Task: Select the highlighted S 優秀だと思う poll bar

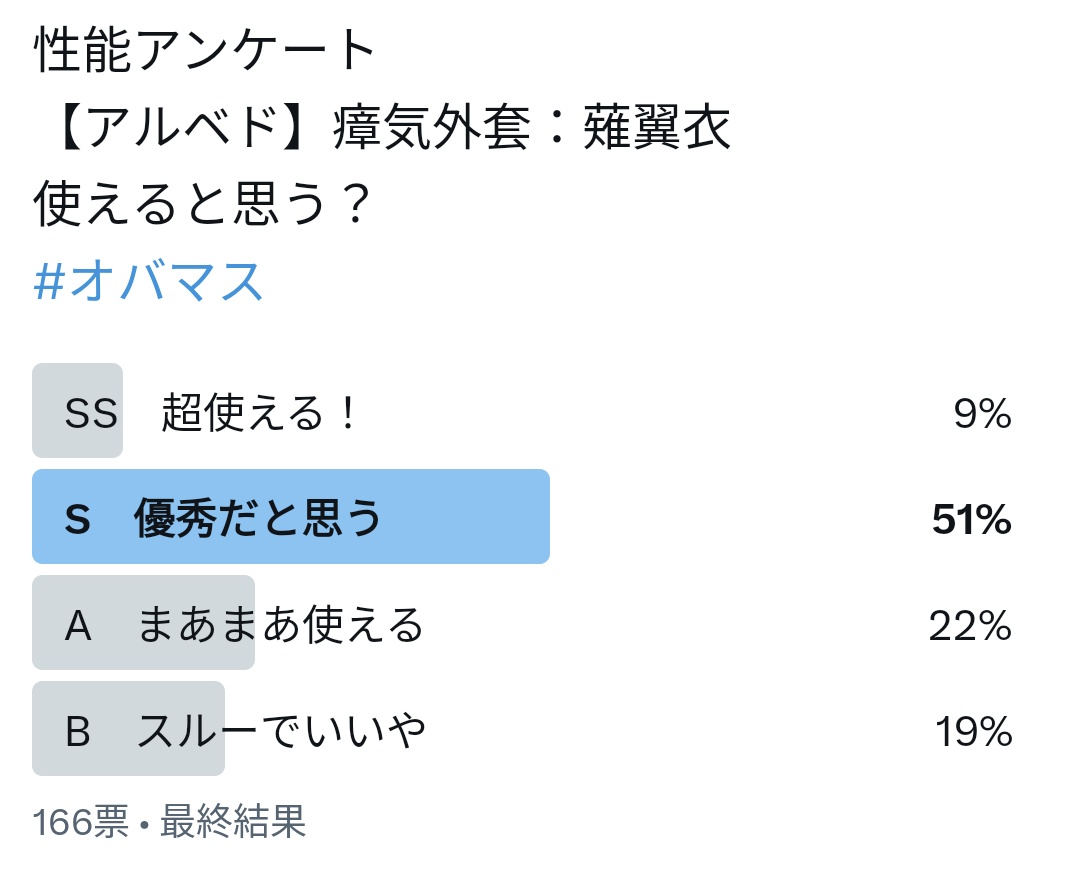Action: pyautogui.click(x=291, y=516)
